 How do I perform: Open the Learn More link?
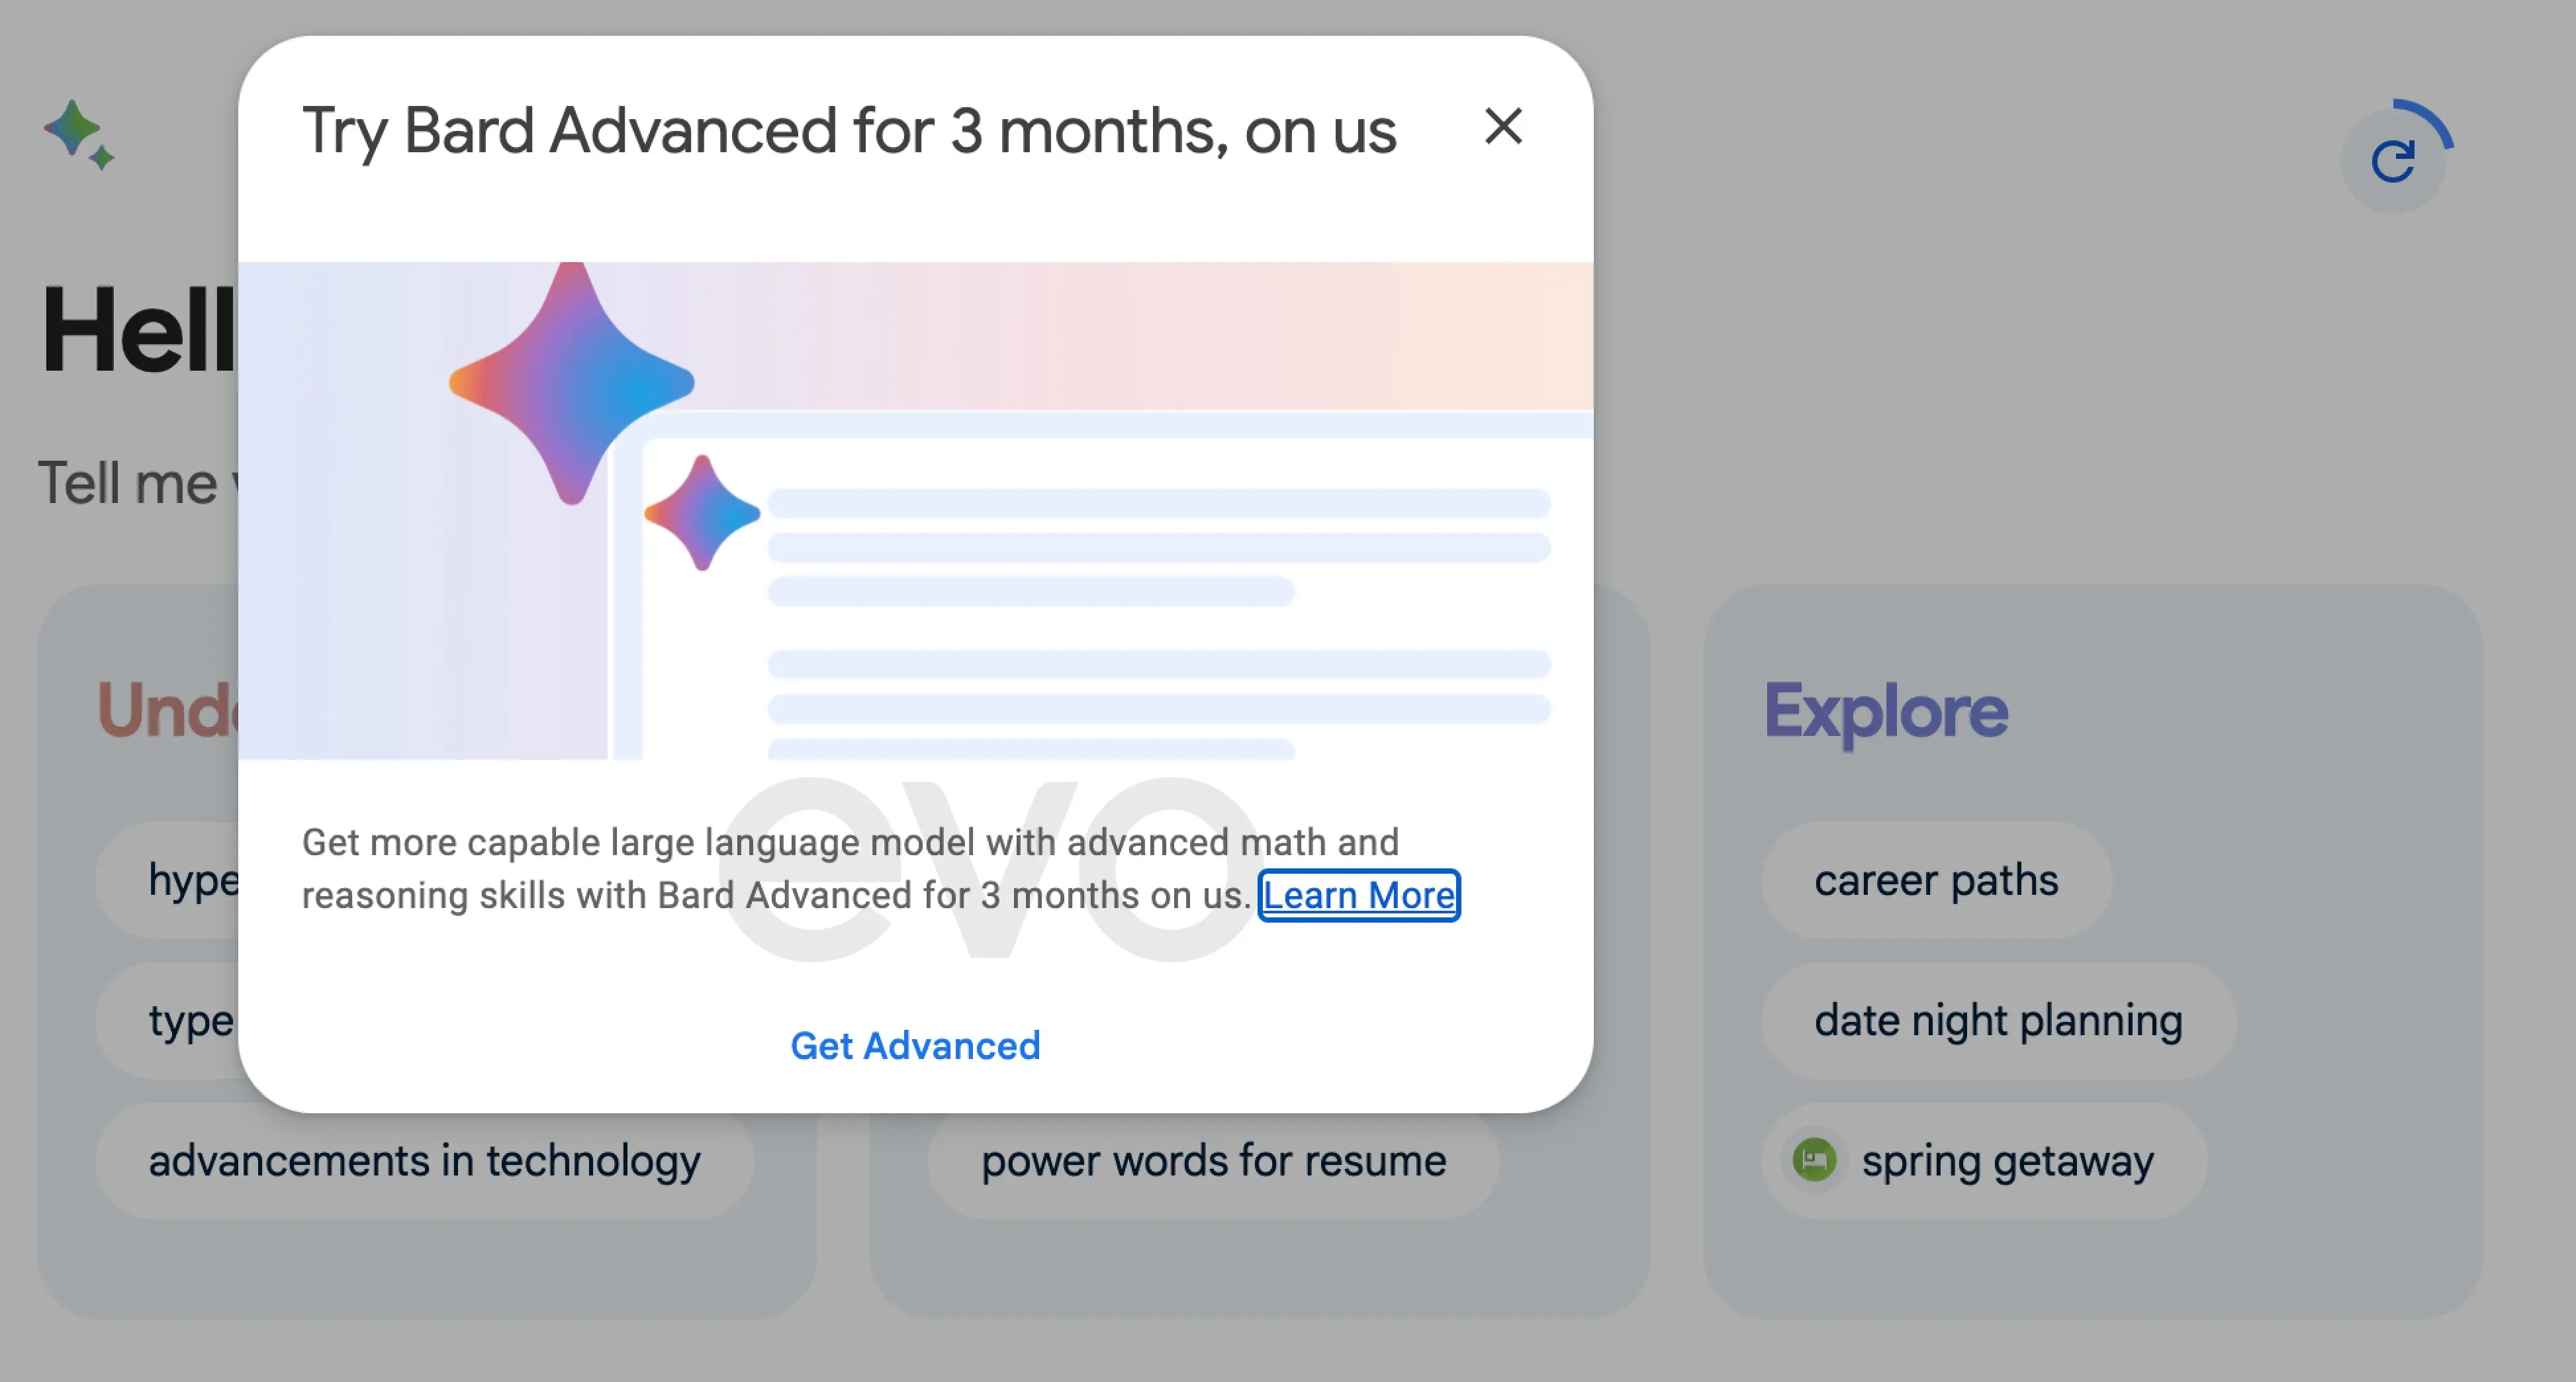1359,895
